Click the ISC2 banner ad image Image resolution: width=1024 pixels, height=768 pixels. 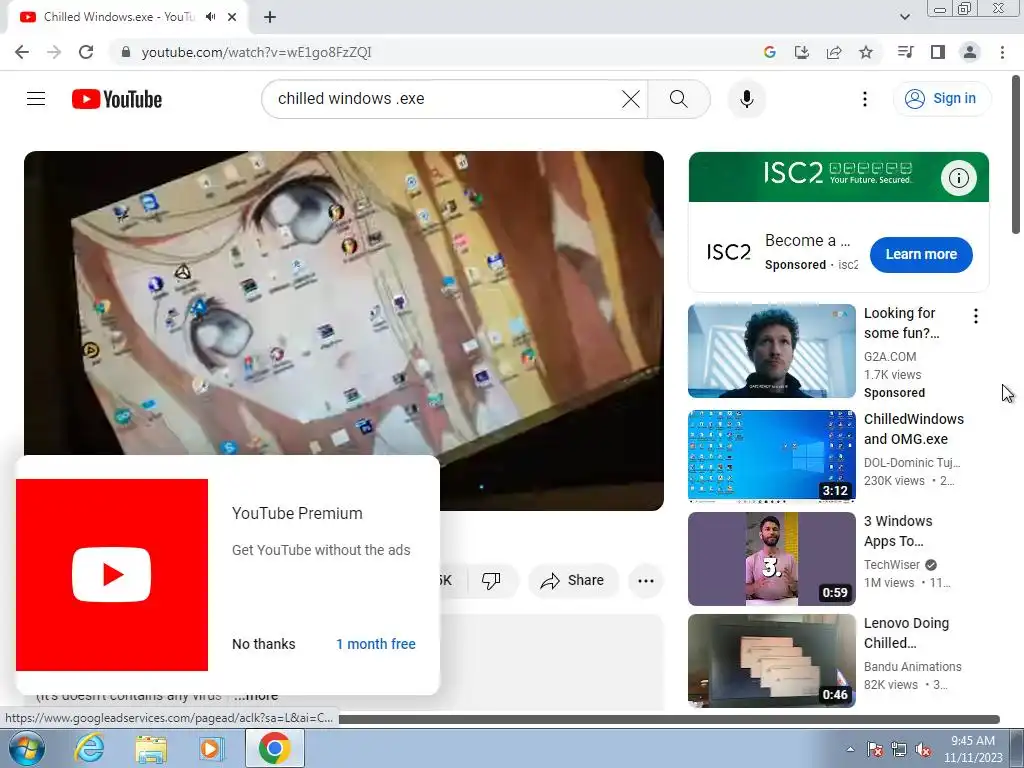(x=839, y=177)
